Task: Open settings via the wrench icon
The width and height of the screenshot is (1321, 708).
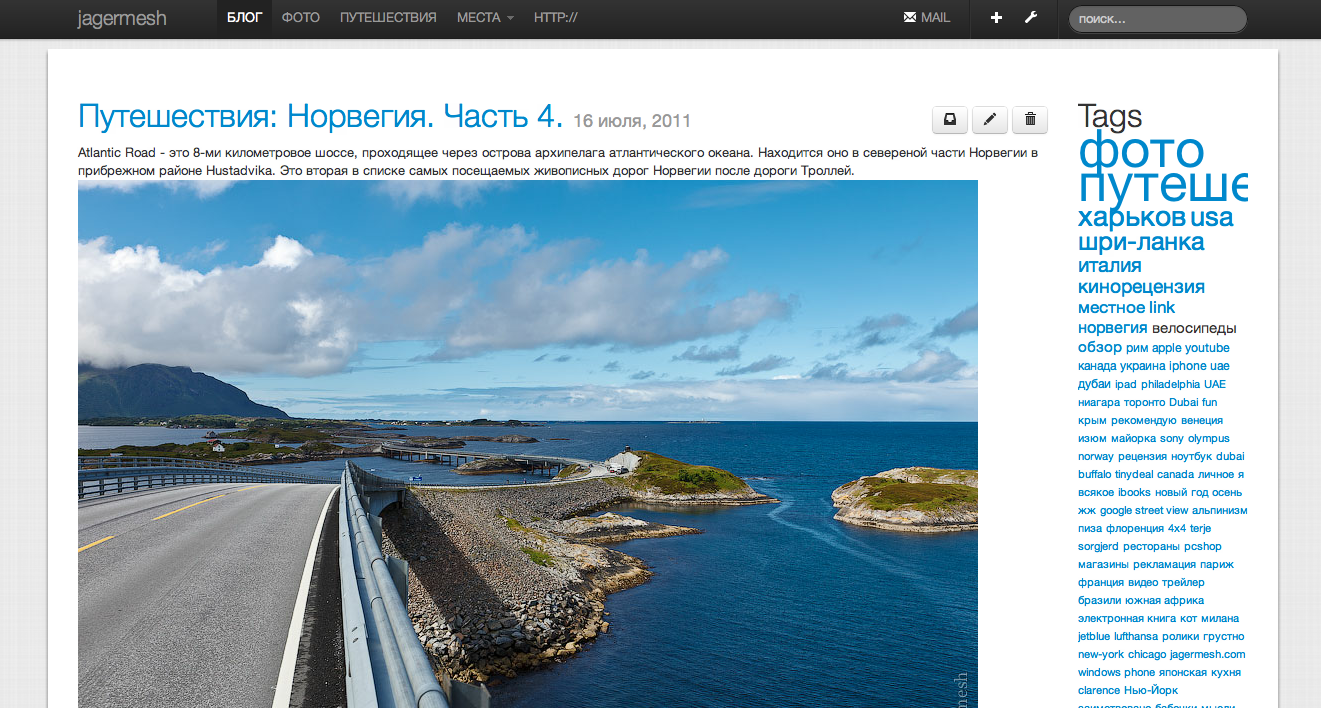Action: point(1030,18)
